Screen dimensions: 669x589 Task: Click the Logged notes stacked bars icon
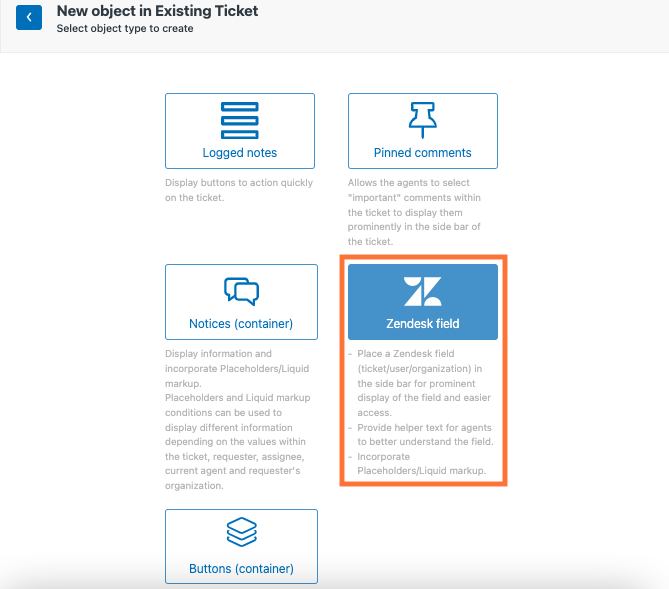tap(240, 120)
